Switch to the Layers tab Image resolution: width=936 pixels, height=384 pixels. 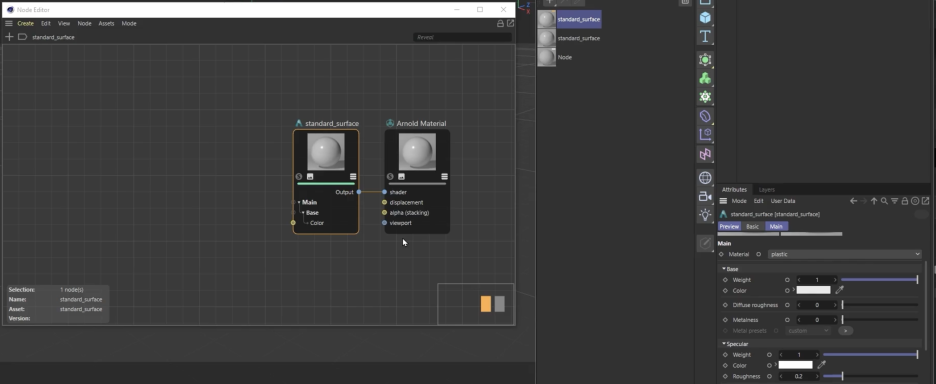766,189
